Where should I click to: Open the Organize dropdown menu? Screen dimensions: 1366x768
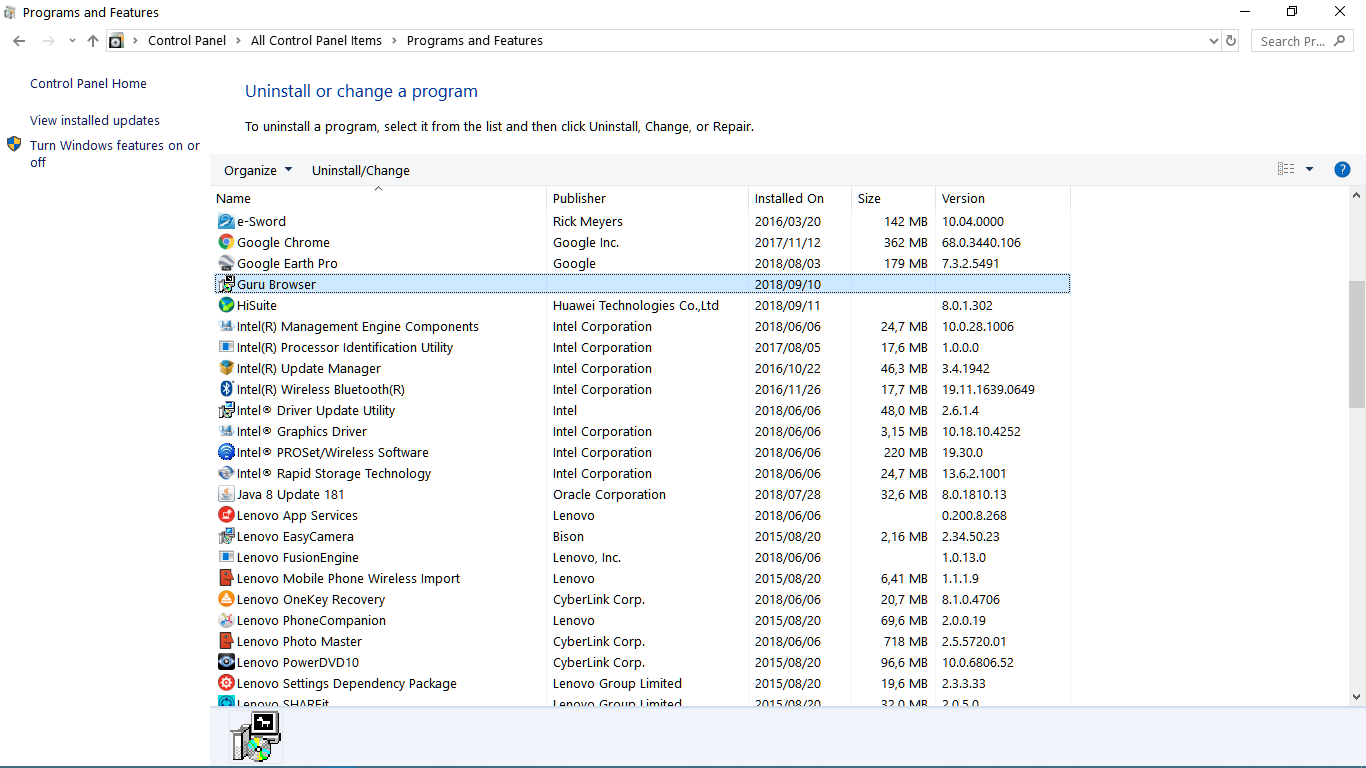click(258, 170)
